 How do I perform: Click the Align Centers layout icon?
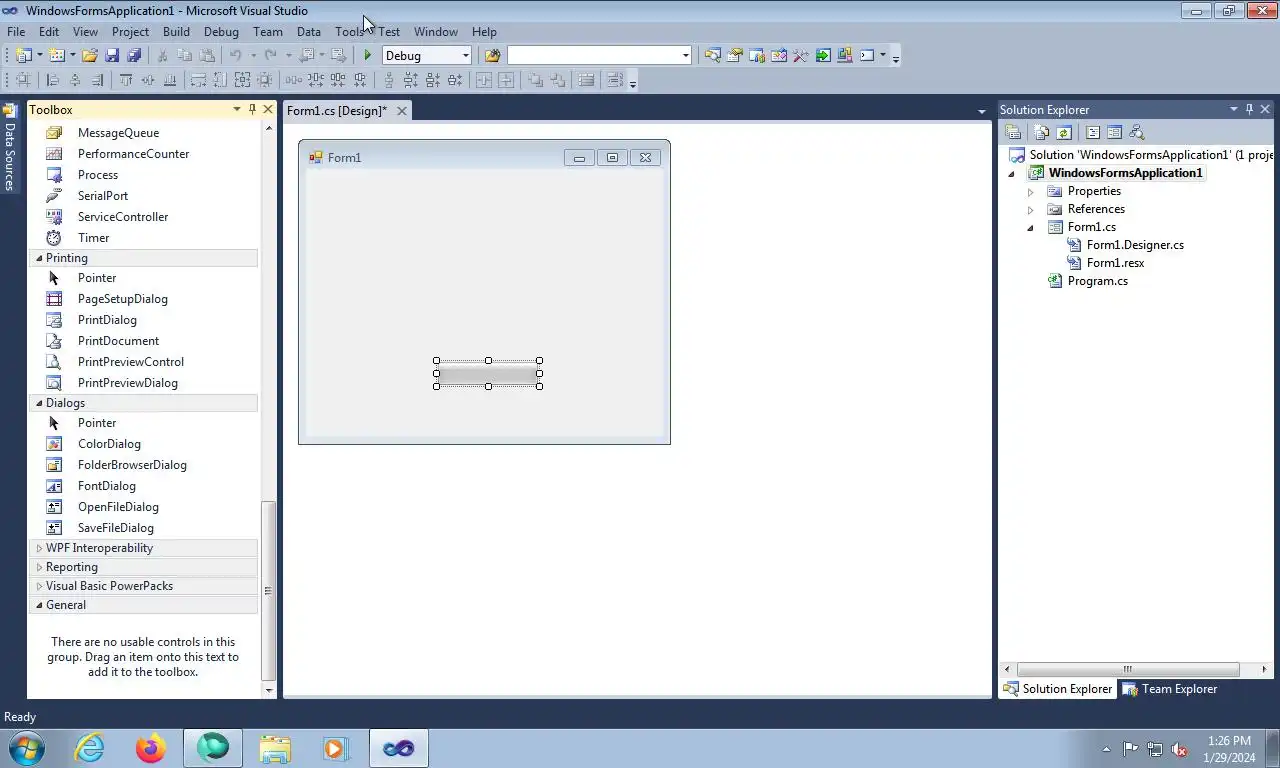pos(75,80)
